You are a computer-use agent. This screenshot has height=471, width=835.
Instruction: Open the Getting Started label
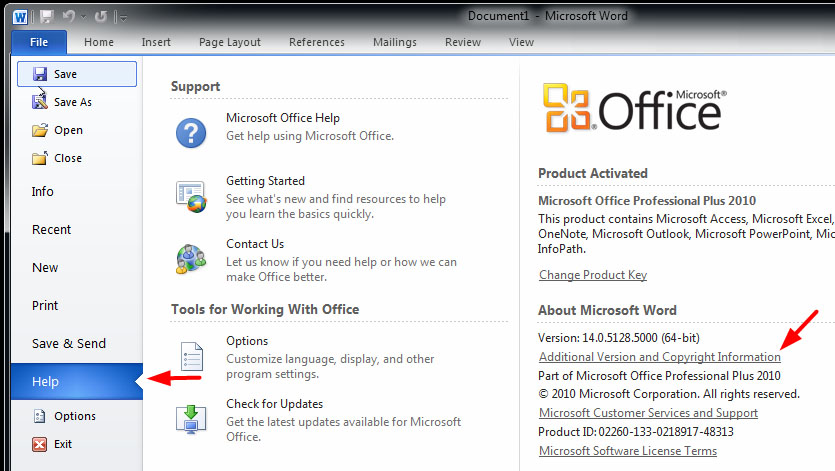(x=265, y=181)
